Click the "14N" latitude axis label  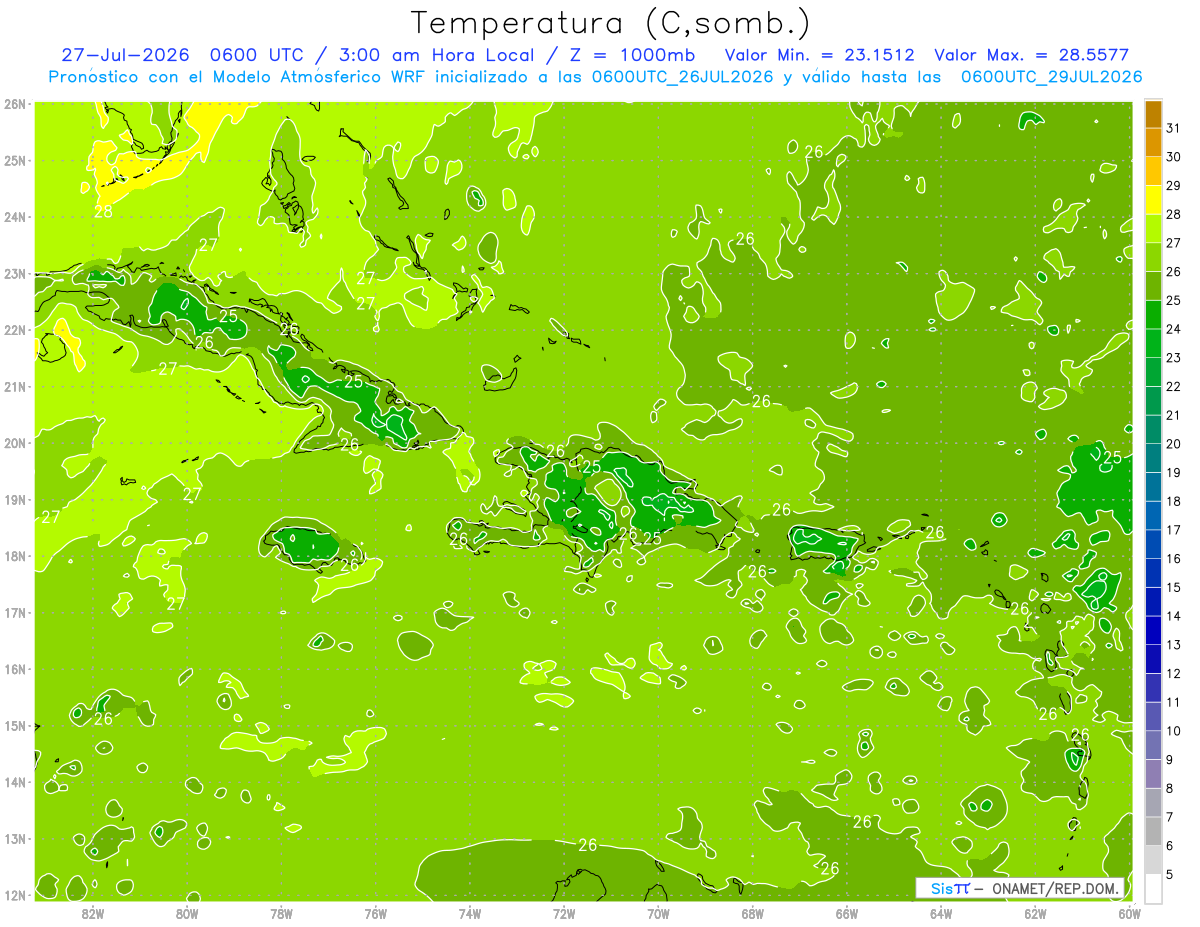(15, 782)
